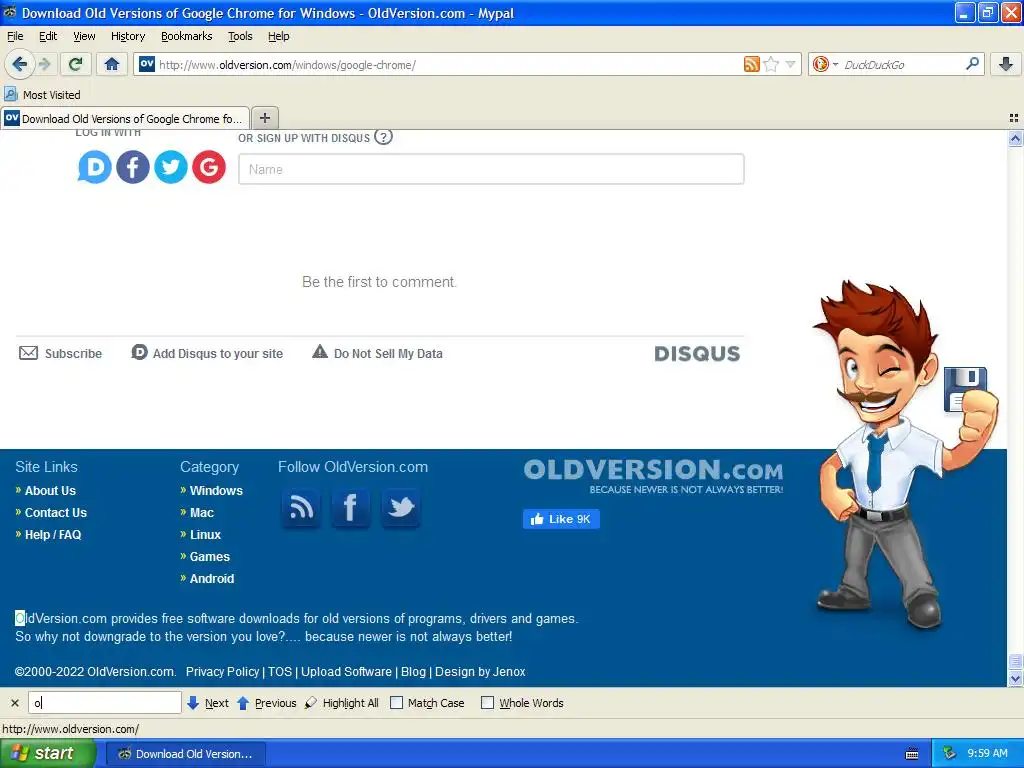Screen dimensions: 1024x768
Task: Open the Help / FAQ footer link
Action: [x=53, y=535]
